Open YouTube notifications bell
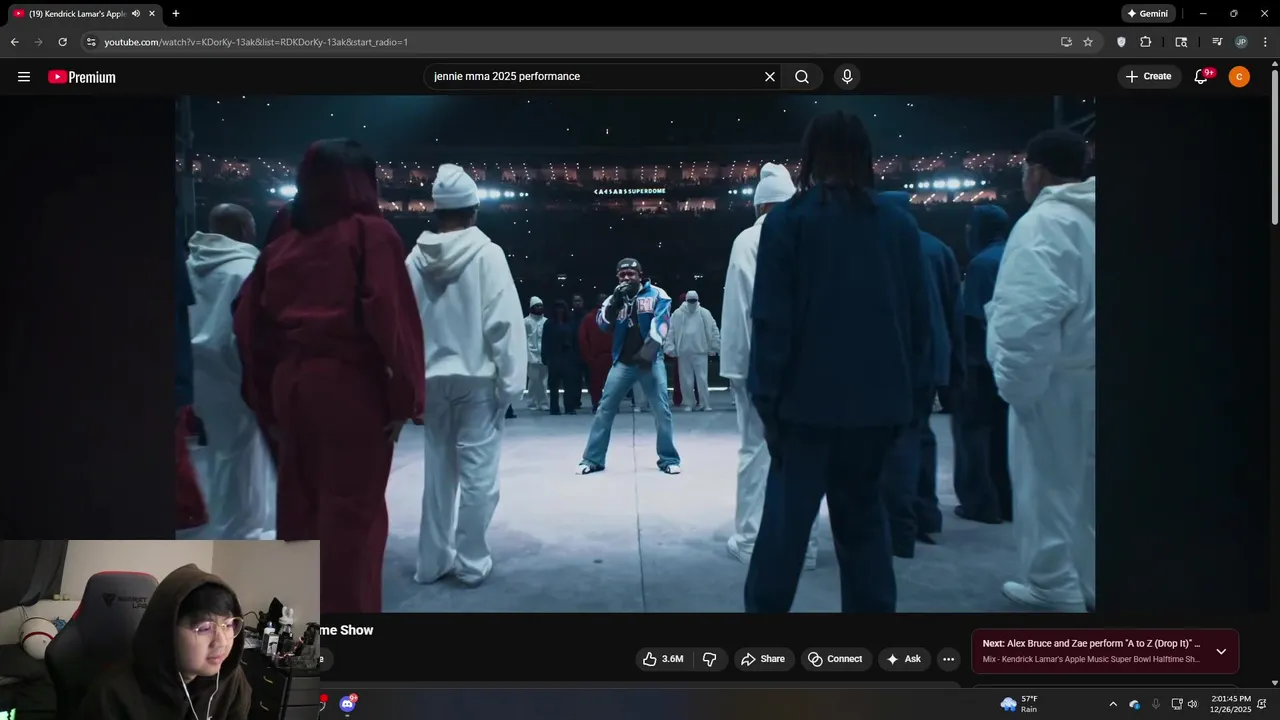This screenshot has height=720, width=1280. 1203,77
